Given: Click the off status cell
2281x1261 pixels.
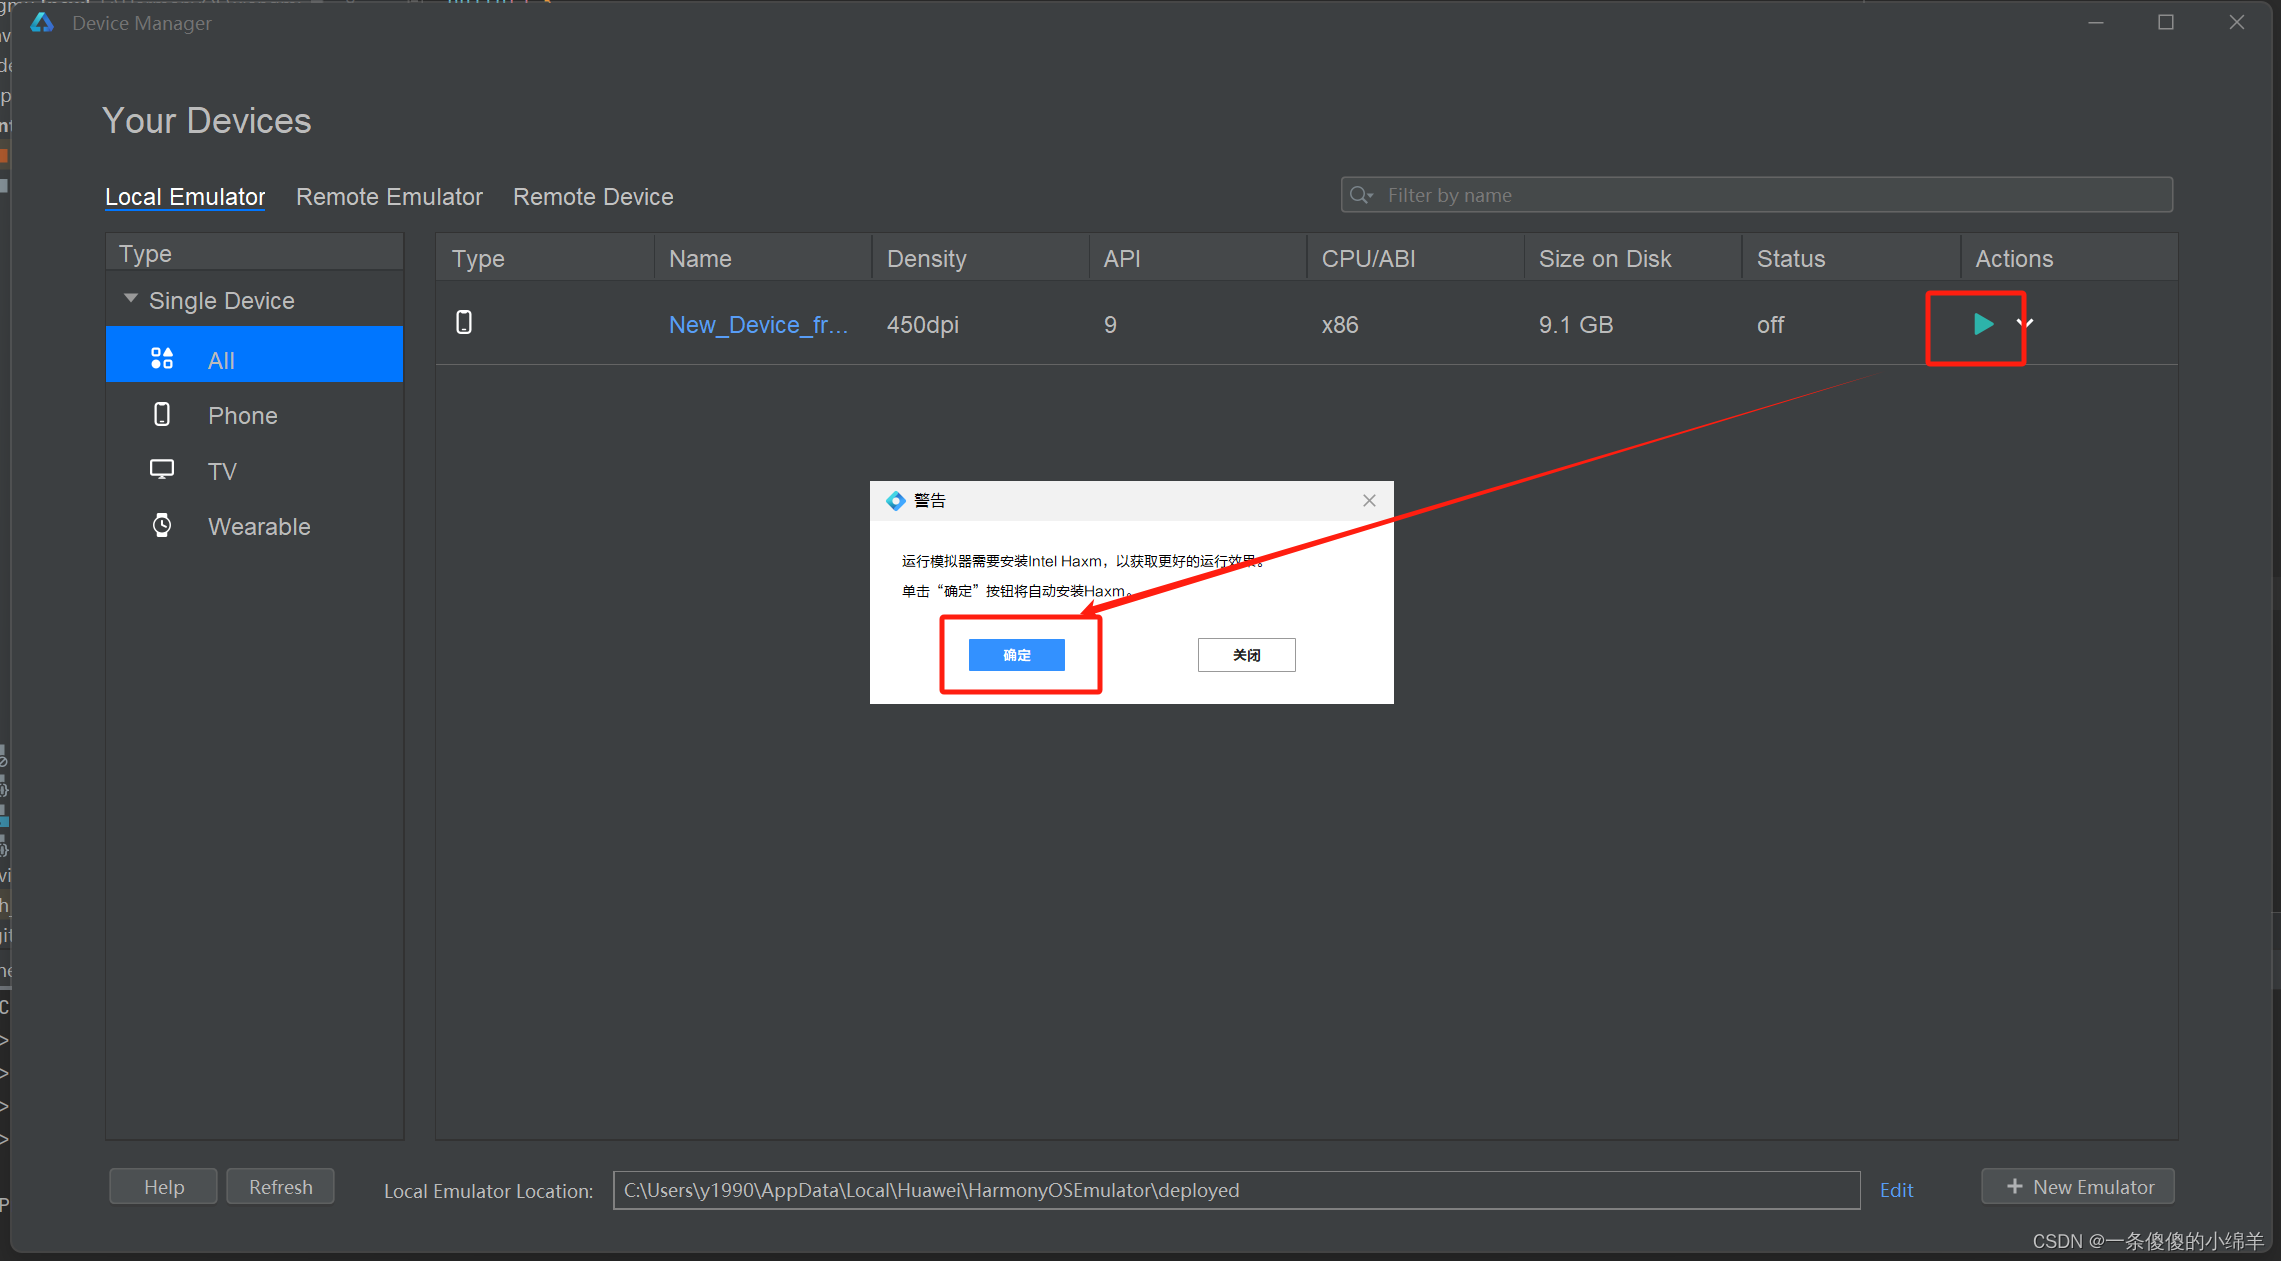Looking at the screenshot, I should pyautogui.click(x=1770, y=325).
